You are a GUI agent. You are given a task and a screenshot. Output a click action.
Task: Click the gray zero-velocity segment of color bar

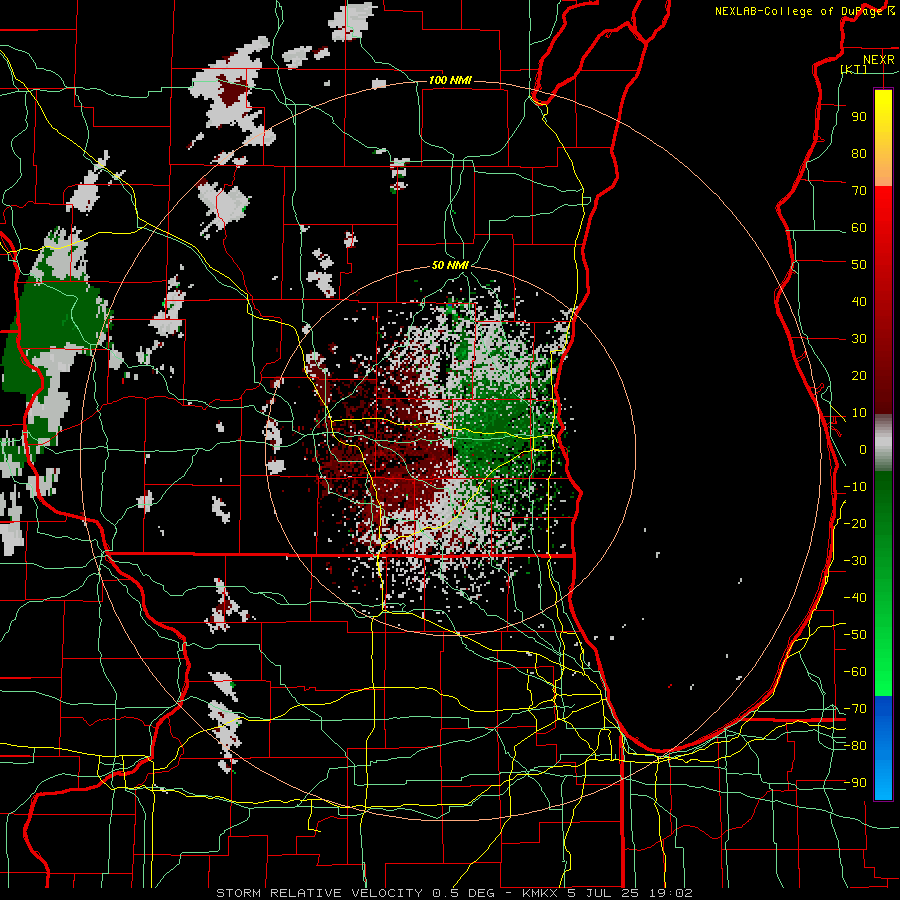883,443
